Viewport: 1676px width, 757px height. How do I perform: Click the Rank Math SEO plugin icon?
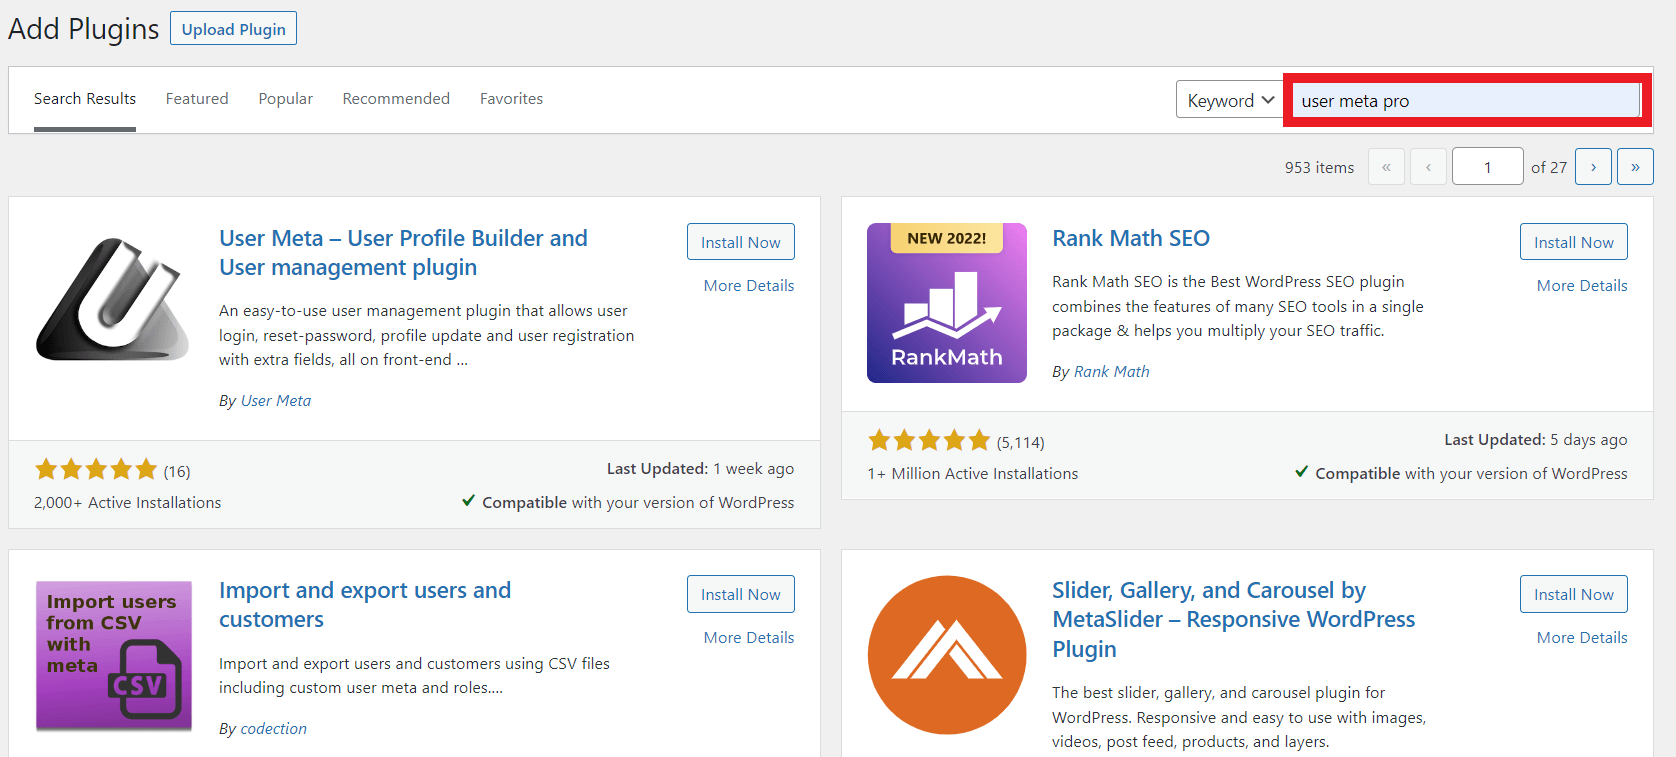tap(946, 303)
